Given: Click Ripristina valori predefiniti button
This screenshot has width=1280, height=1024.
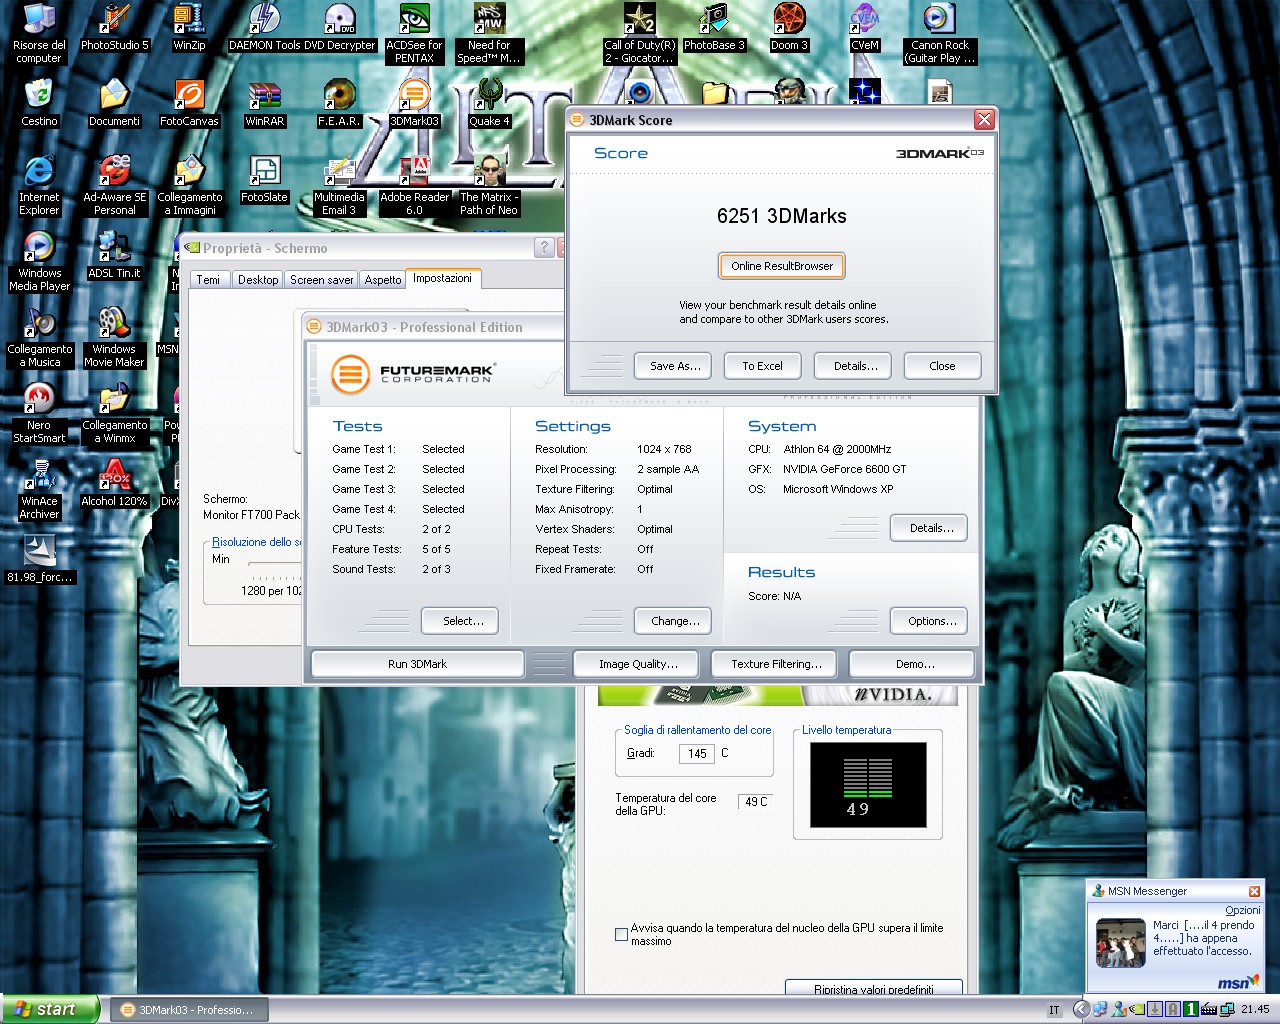Looking at the screenshot, I should (x=873, y=988).
